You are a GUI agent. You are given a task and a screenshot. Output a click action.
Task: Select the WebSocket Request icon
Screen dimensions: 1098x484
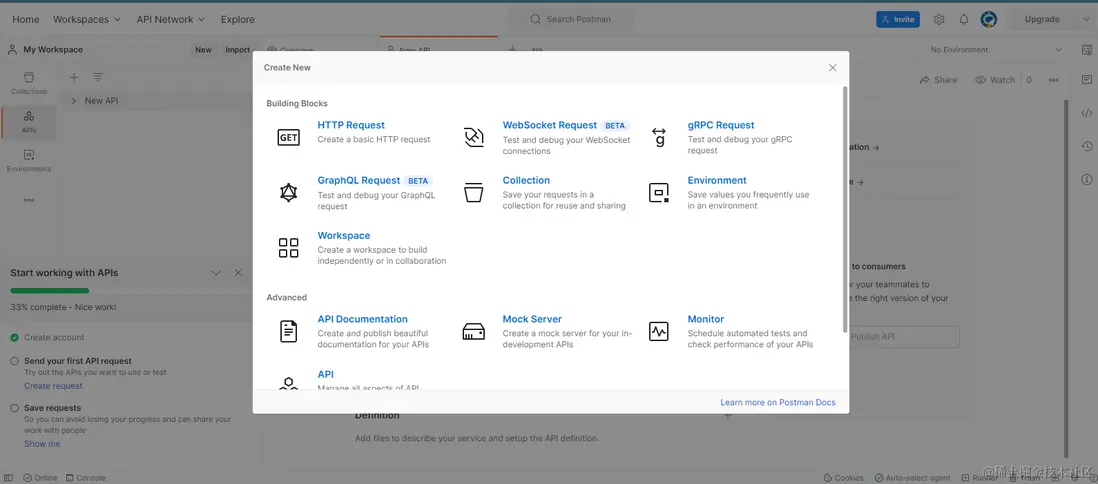coord(474,138)
